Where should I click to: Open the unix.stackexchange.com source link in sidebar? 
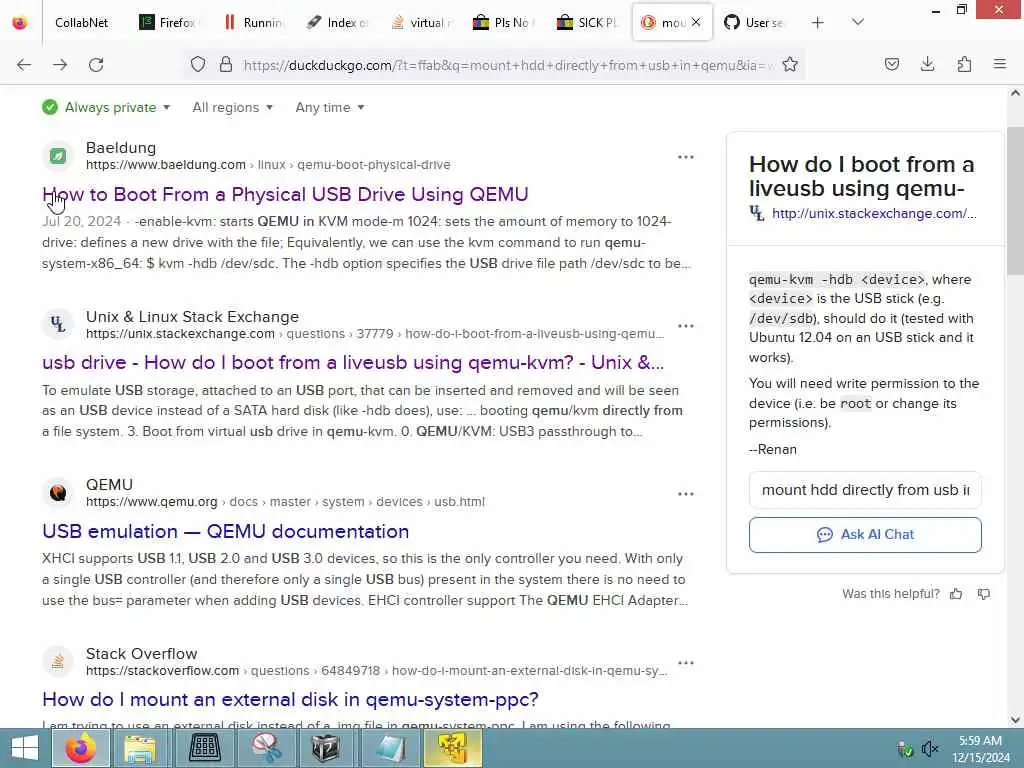pyautogui.click(x=874, y=214)
